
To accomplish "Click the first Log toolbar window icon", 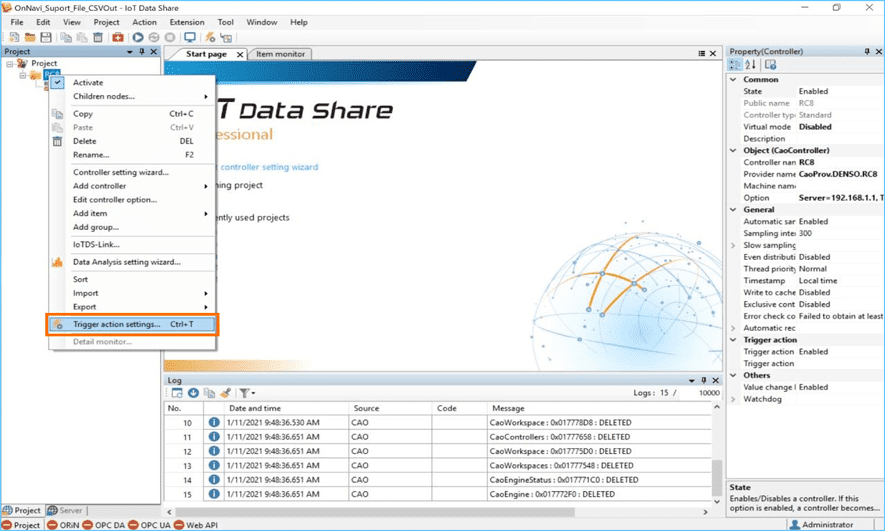I will (x=177, y=393).
